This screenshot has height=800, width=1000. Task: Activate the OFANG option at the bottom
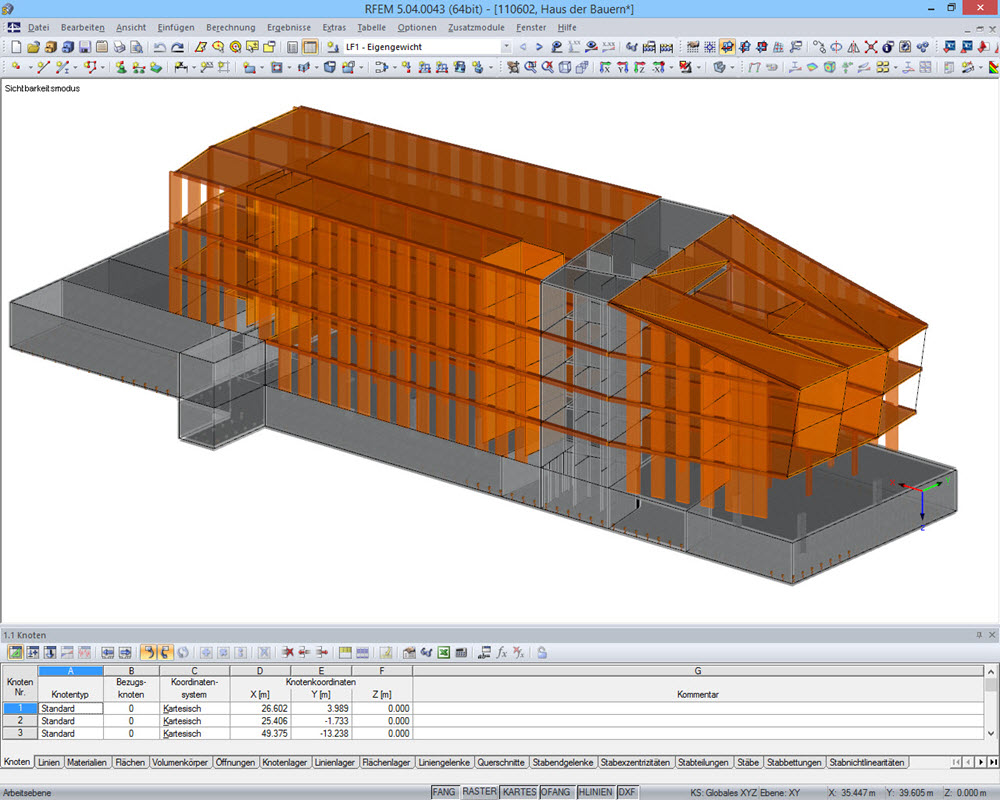tap(554, 791)
